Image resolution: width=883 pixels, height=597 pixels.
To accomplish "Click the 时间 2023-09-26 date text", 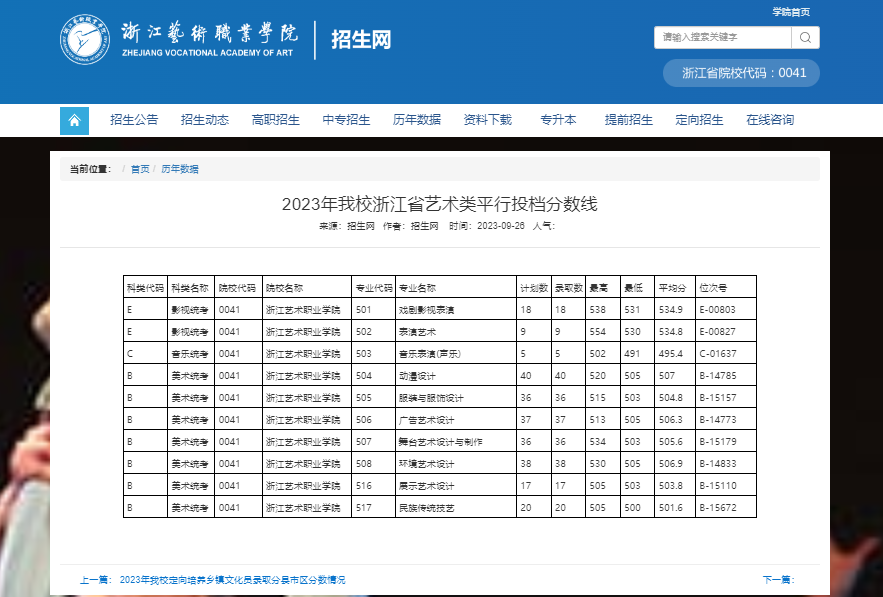I will (x=487, y=226).
